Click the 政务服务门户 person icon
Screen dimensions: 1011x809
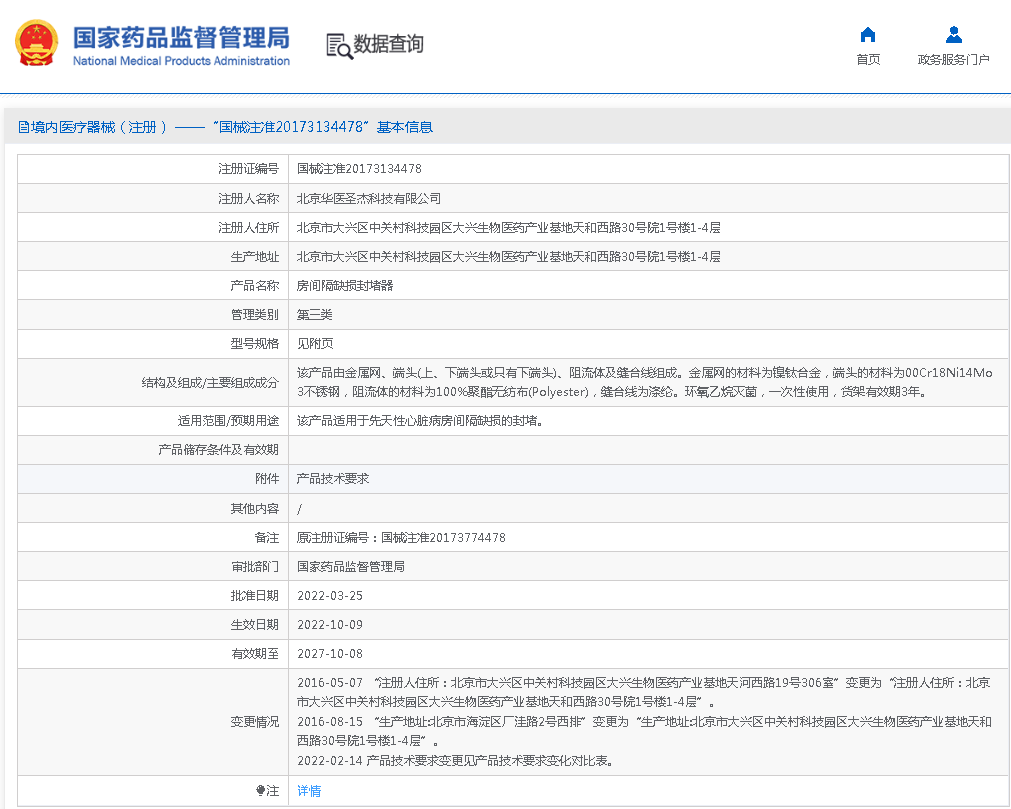coord(953,35)
